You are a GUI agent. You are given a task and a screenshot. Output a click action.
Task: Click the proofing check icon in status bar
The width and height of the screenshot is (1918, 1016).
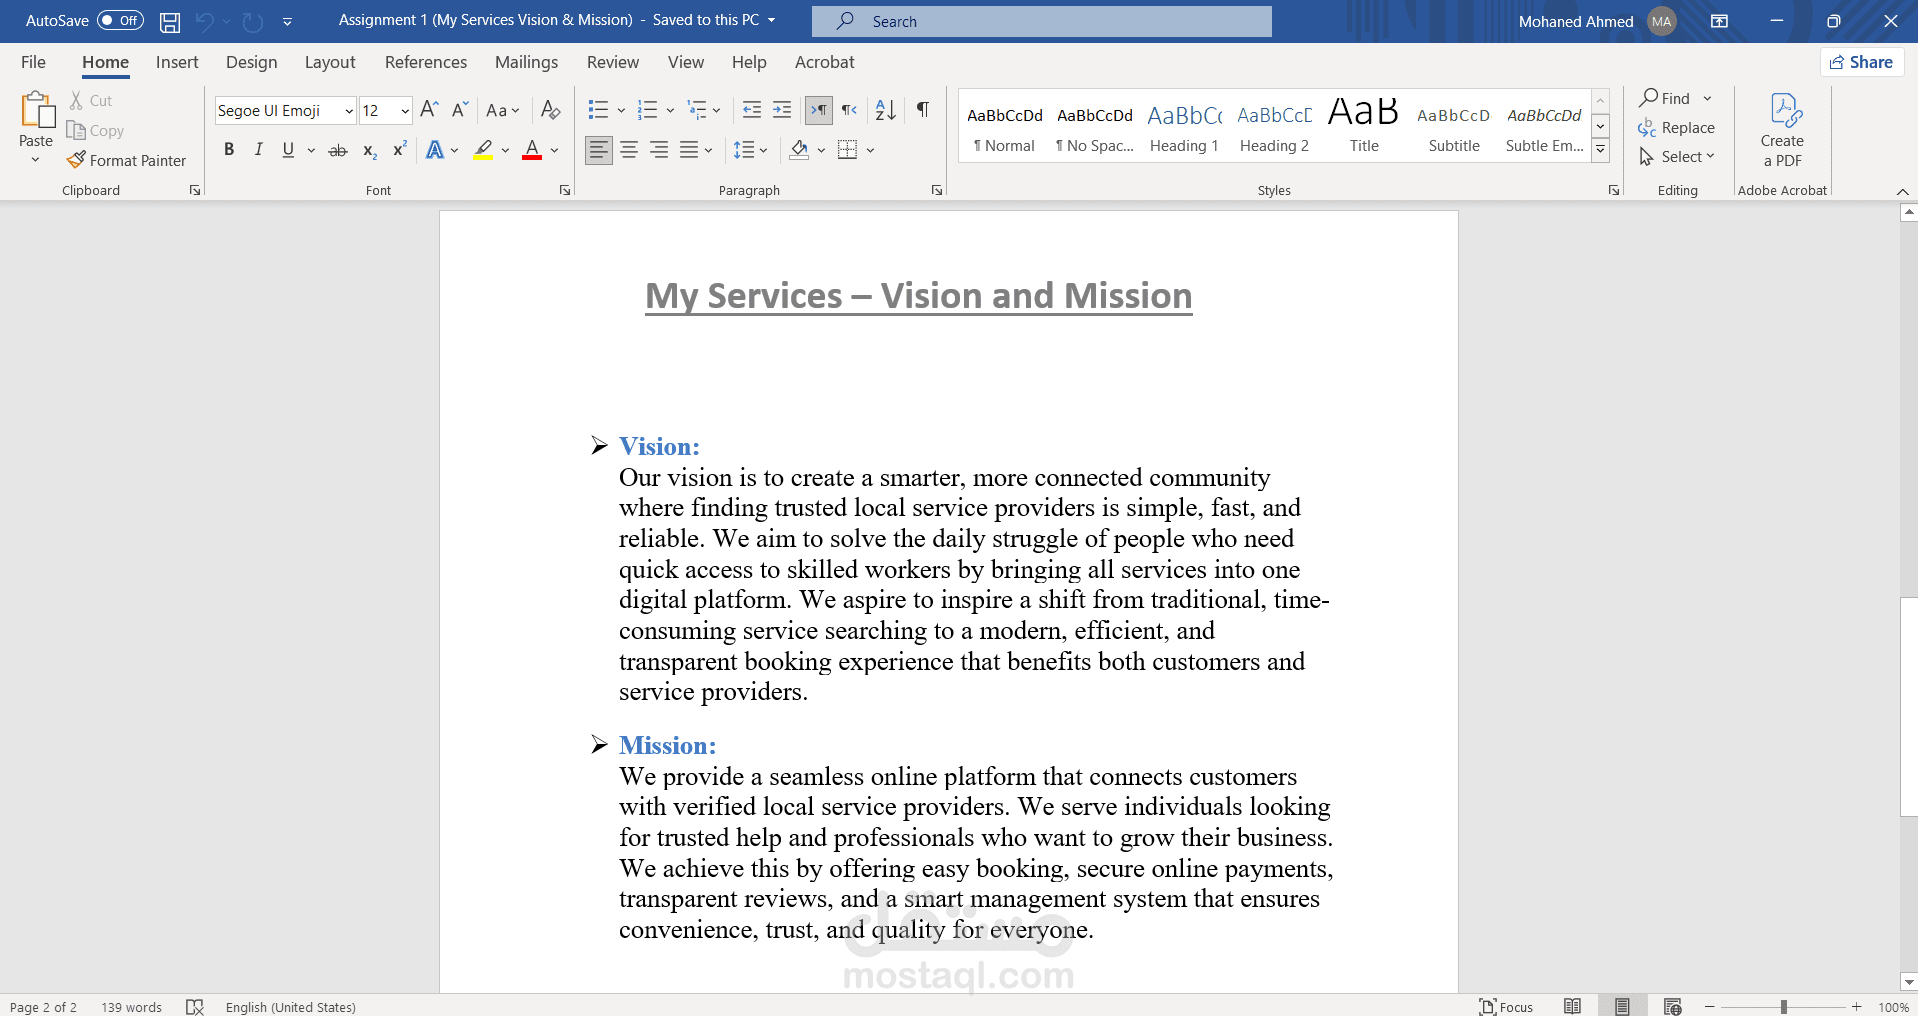(195, 1007)
